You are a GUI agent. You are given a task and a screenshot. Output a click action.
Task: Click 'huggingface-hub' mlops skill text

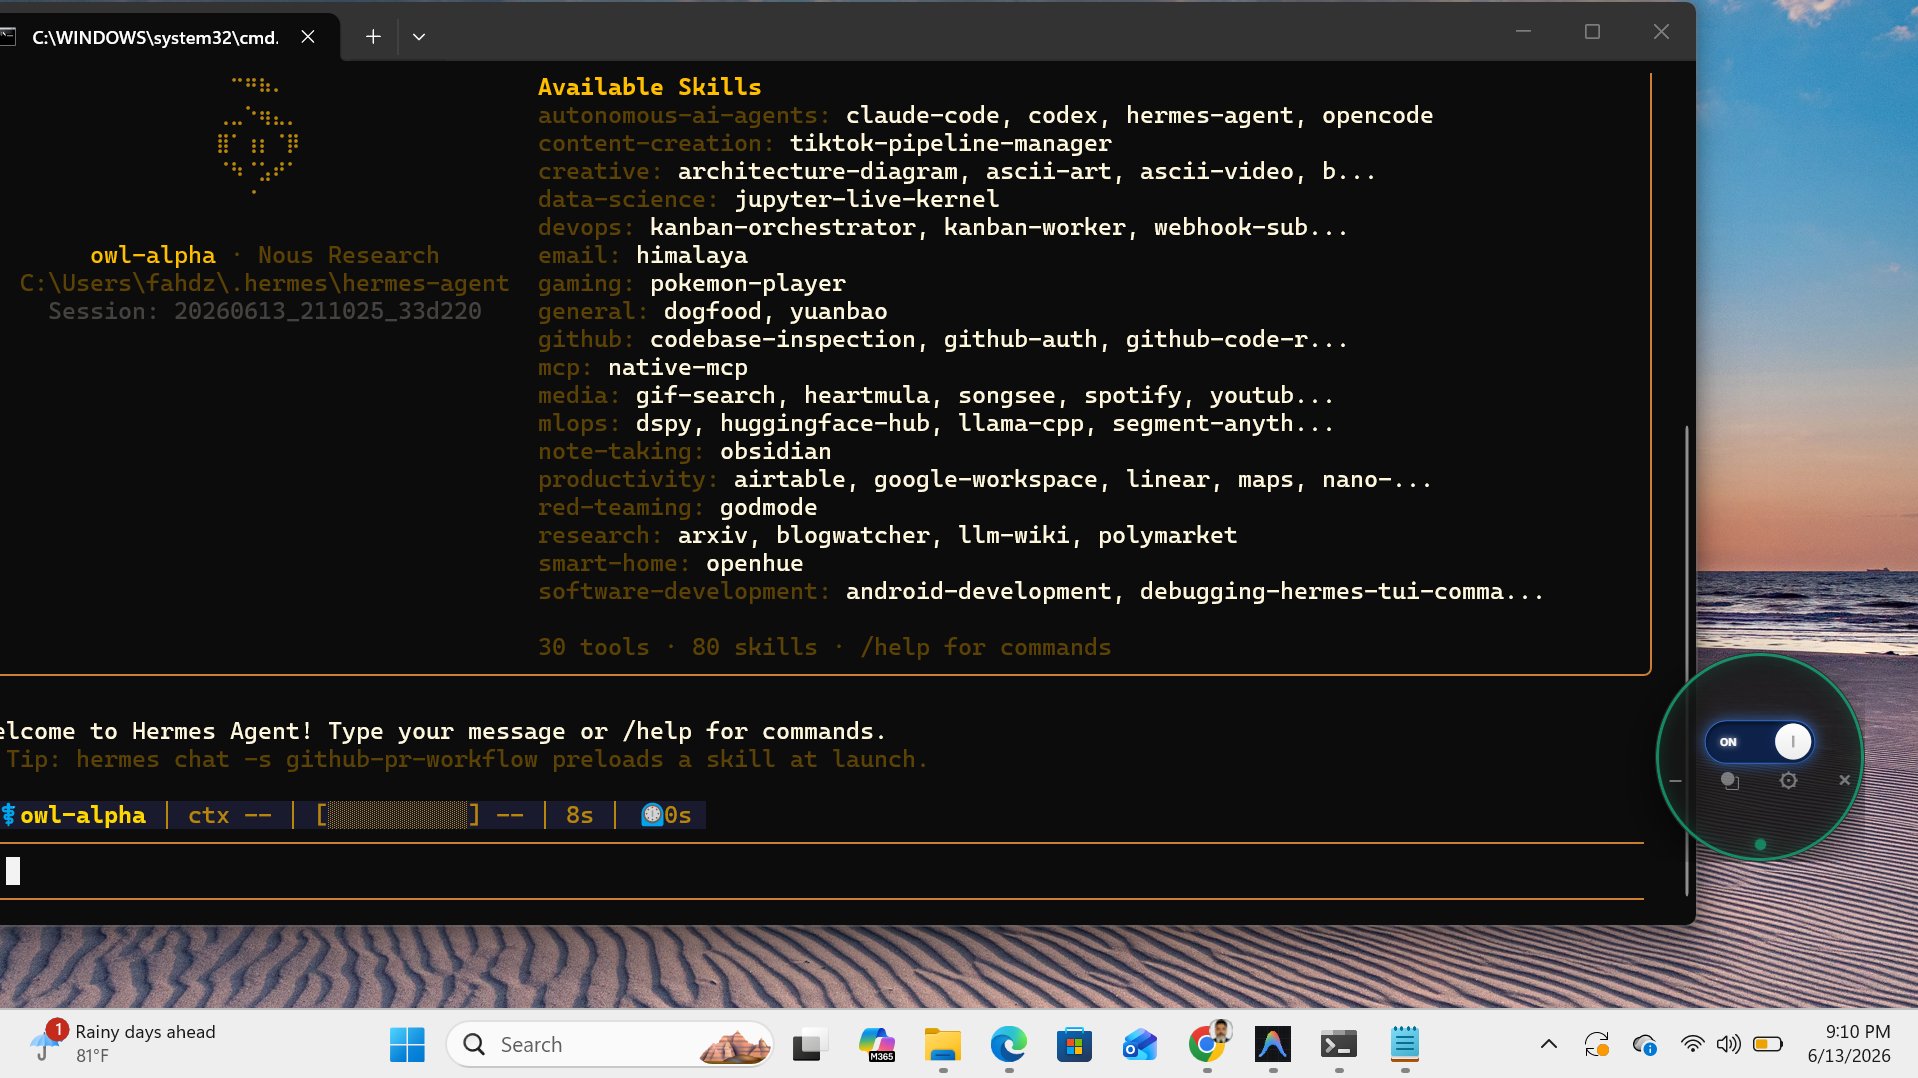(825, 423)
